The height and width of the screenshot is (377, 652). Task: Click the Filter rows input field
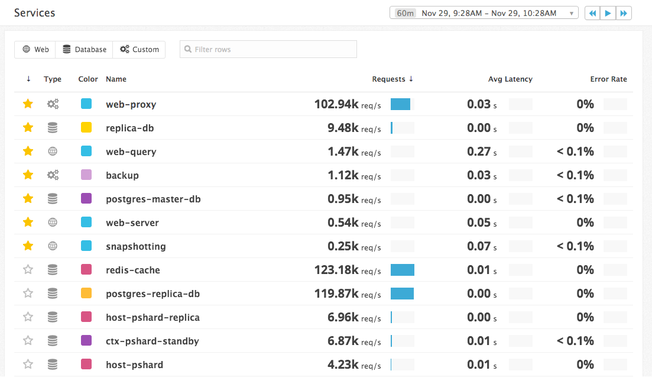pyautogui.click(x=268, y=49)
